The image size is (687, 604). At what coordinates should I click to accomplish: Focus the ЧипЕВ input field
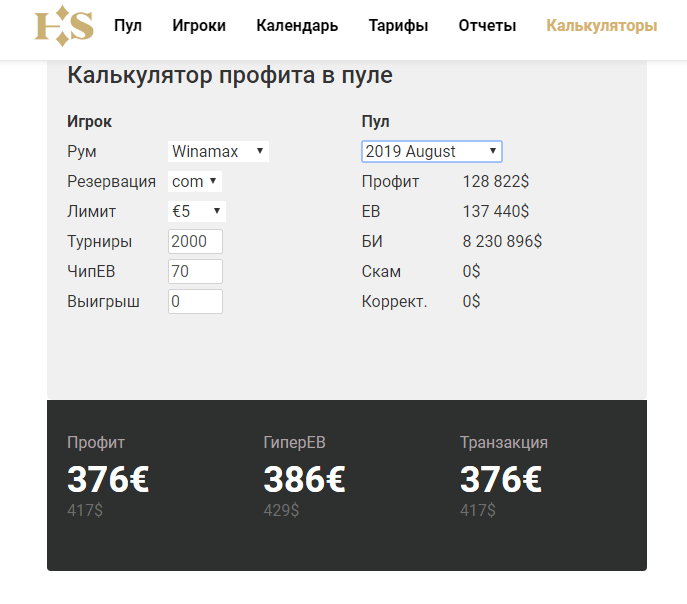(195, 272)
